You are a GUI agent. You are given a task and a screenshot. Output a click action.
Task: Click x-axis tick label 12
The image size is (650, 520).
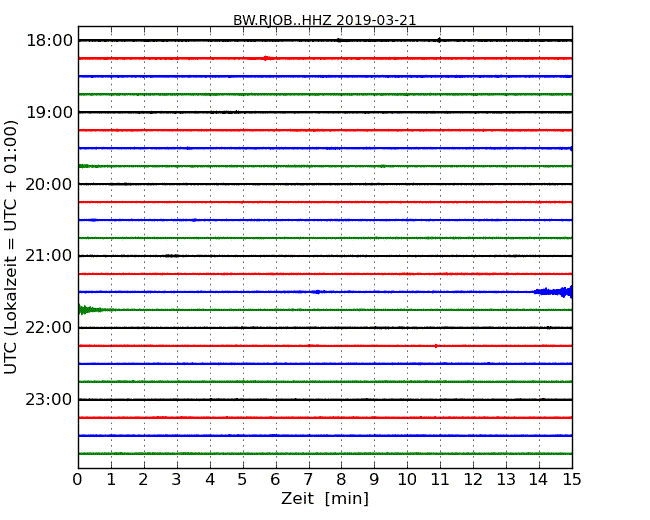point(473,480)
